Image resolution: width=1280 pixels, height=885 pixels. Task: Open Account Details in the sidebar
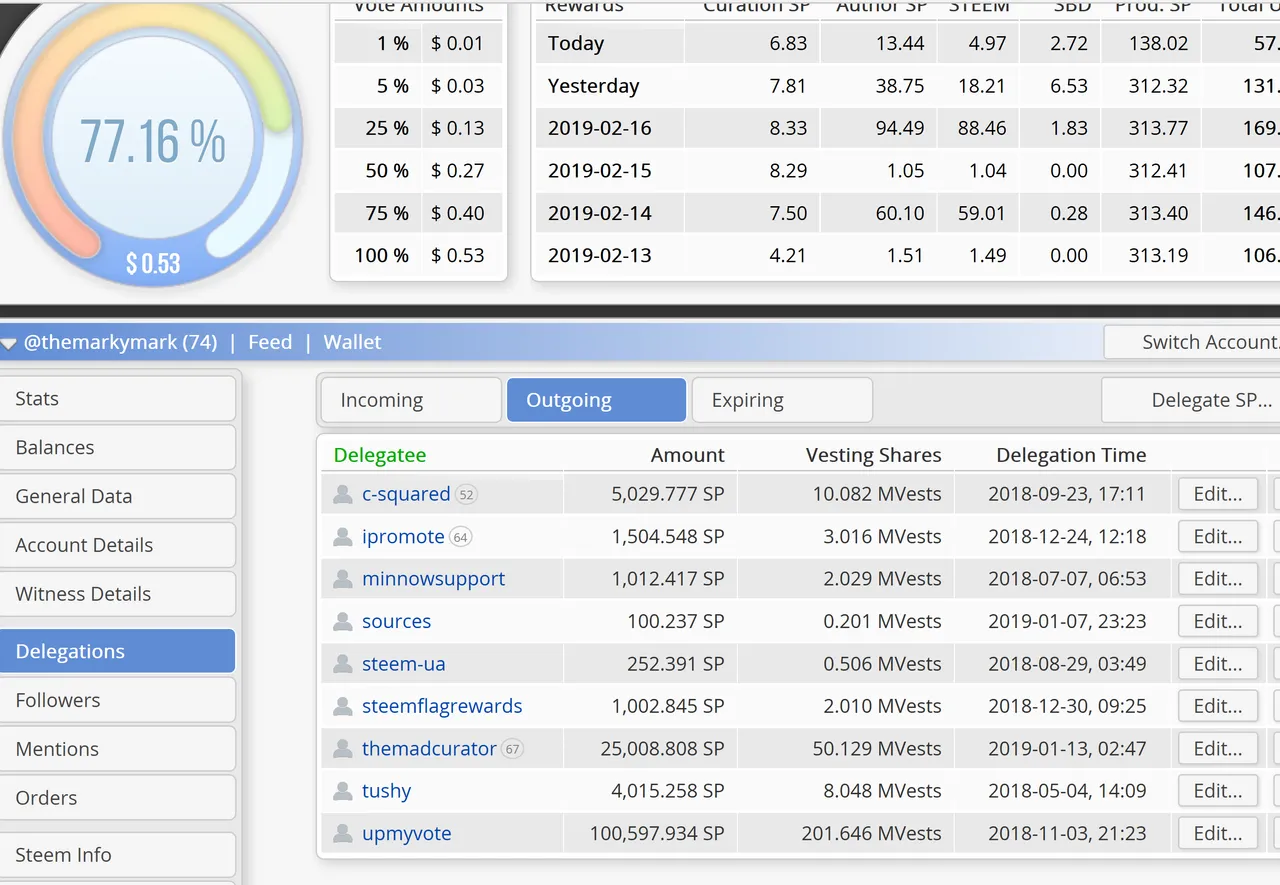click(x=117, y=545)
